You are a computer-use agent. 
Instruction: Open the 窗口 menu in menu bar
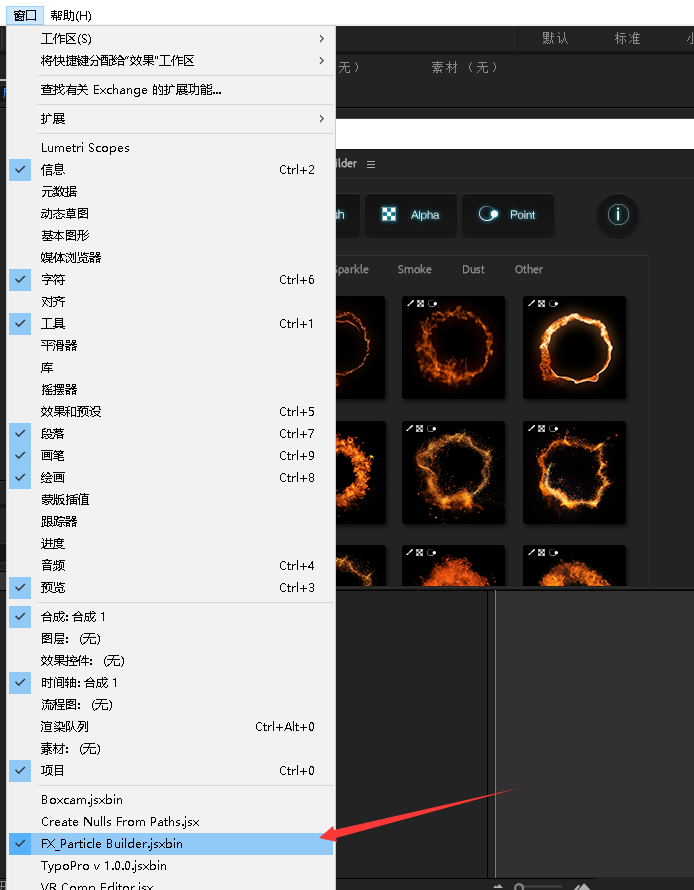25,15
